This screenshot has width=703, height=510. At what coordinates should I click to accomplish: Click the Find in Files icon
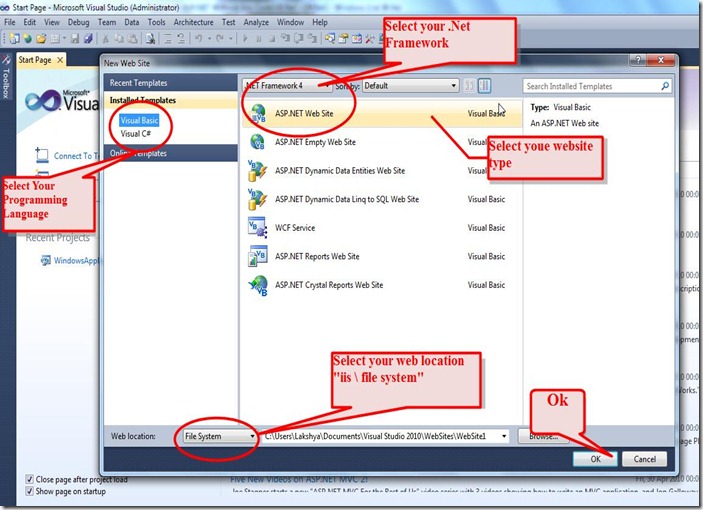151,39
